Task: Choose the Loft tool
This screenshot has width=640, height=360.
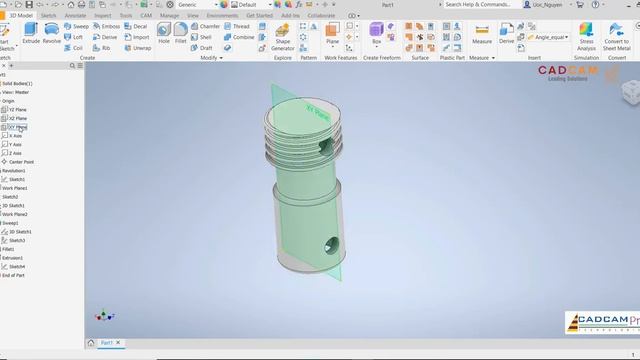Action: (x=73, y=37)
